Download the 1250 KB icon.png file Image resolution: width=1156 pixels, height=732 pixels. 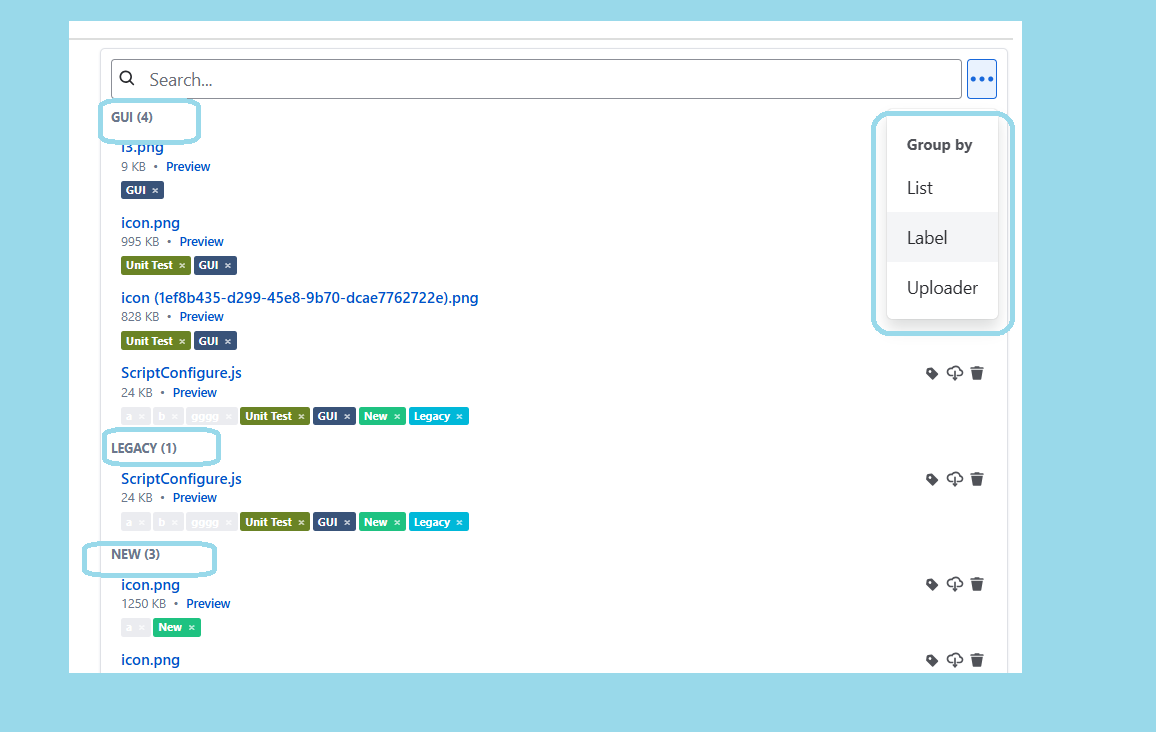tap(955, 584)
